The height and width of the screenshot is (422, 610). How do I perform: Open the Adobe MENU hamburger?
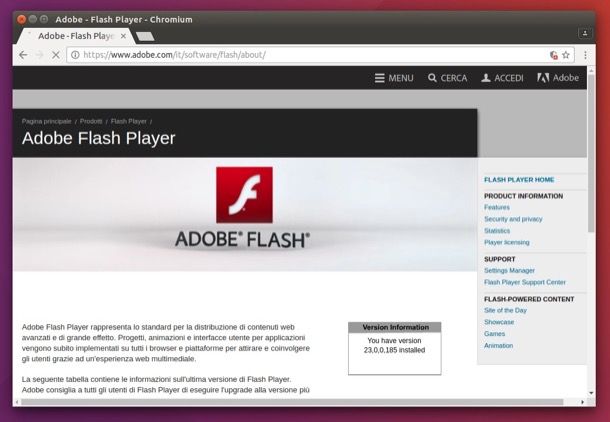pyautogui.click(x=394, y=78)
